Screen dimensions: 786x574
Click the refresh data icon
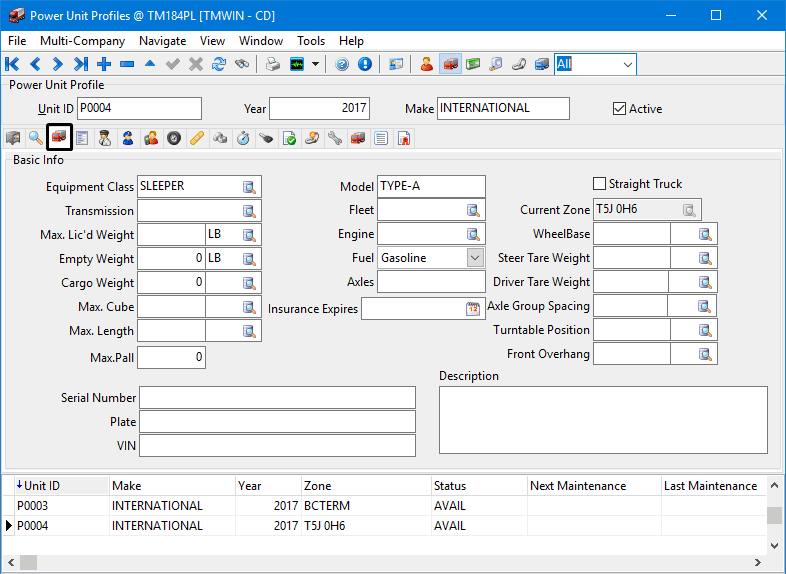point(219,64)
